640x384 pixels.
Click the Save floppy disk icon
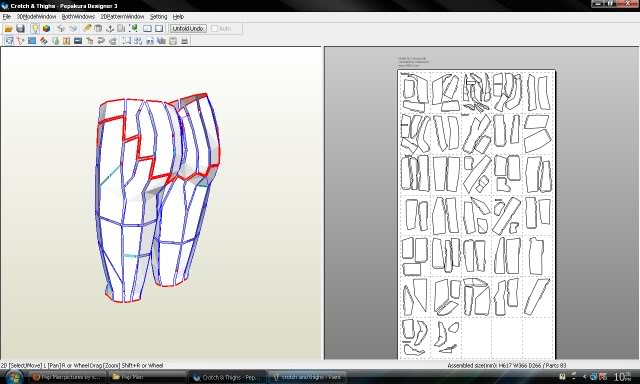pyautogui.click(x=20, y=29)
